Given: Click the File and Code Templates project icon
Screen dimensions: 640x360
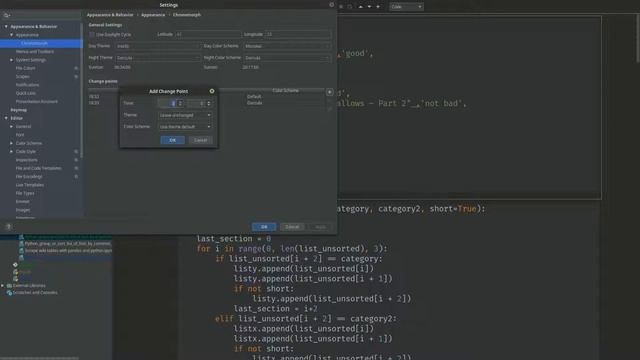Looking at the screenshot, I should pos(76,168).
